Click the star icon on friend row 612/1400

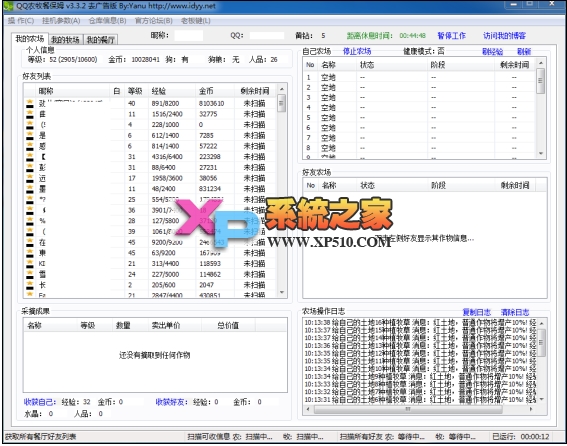30,135
